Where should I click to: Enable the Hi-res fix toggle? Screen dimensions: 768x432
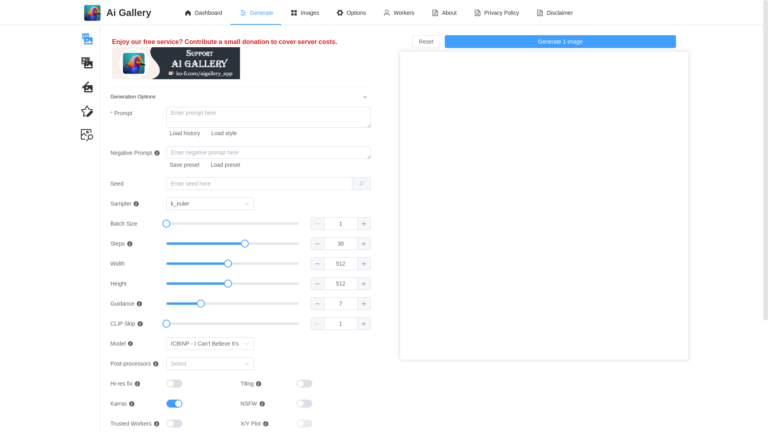coord(174,383)
